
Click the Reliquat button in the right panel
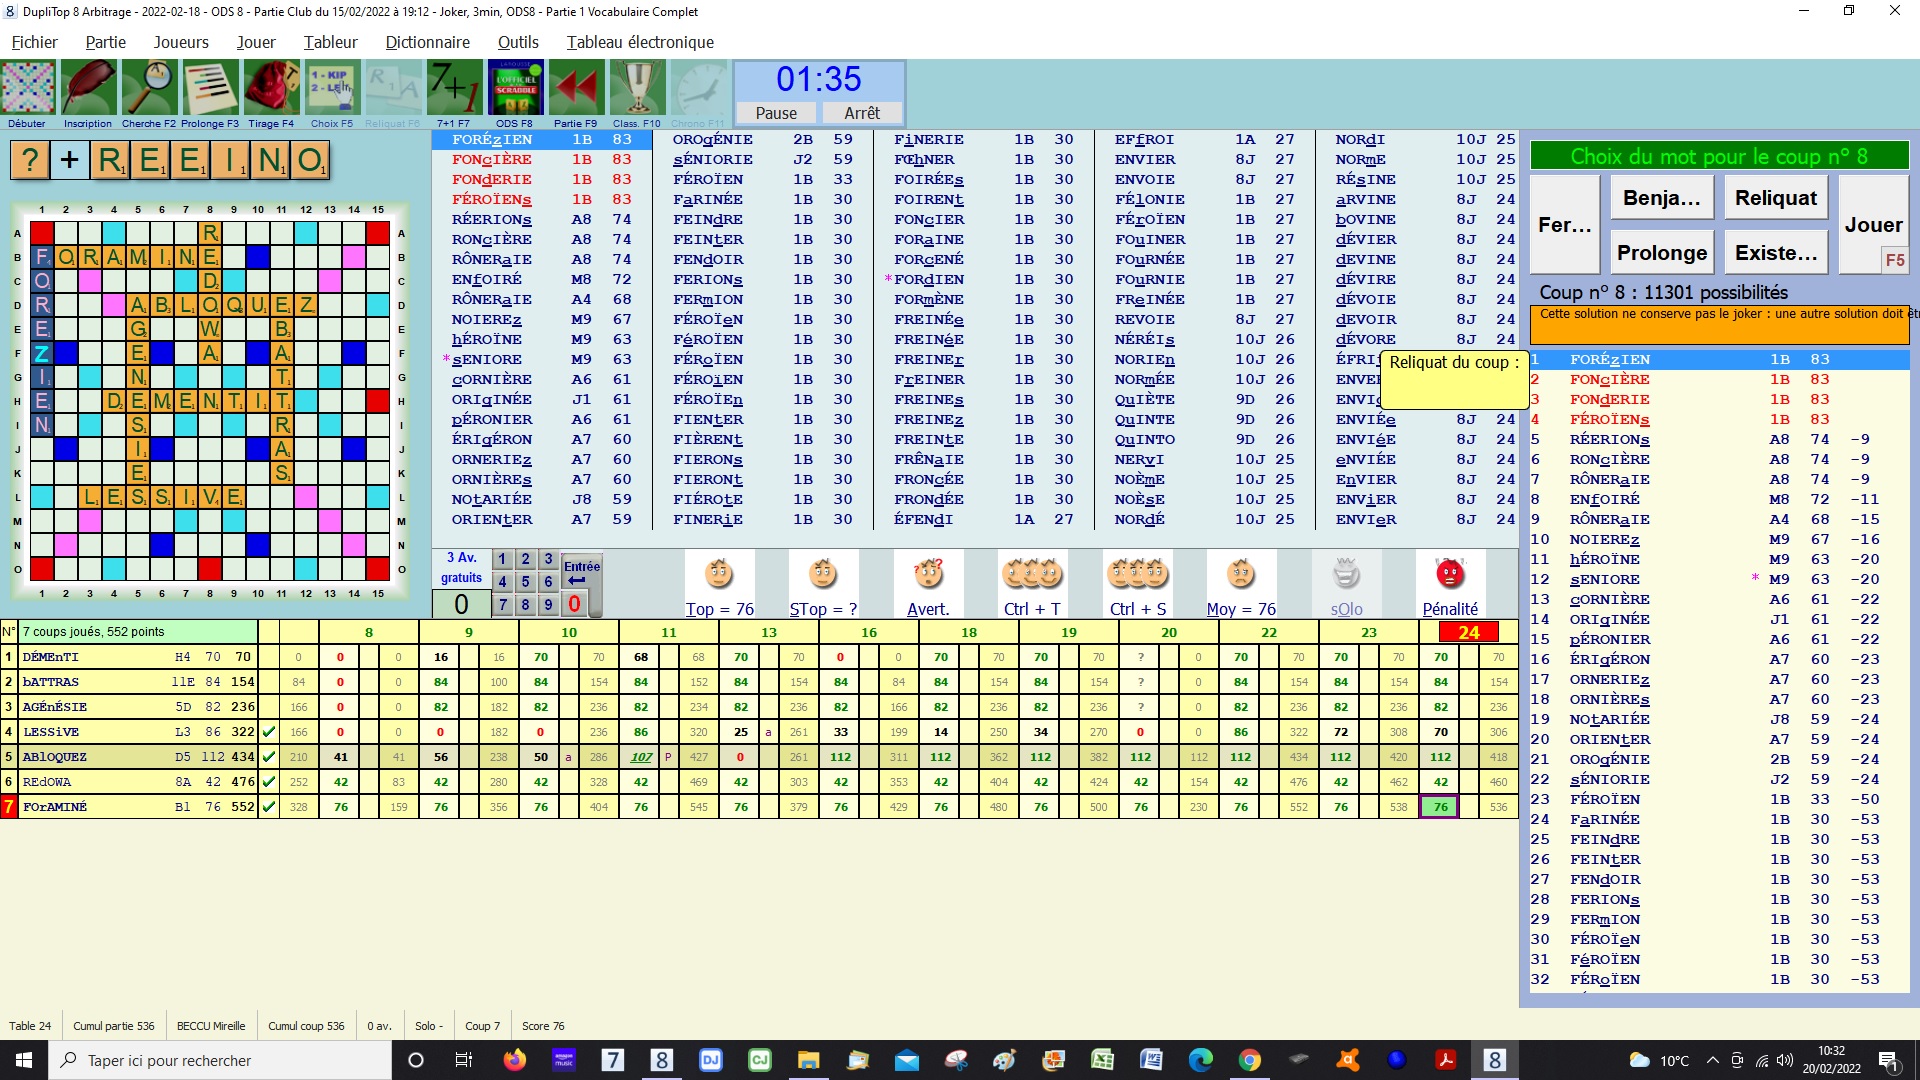[x=1775, y=198]
